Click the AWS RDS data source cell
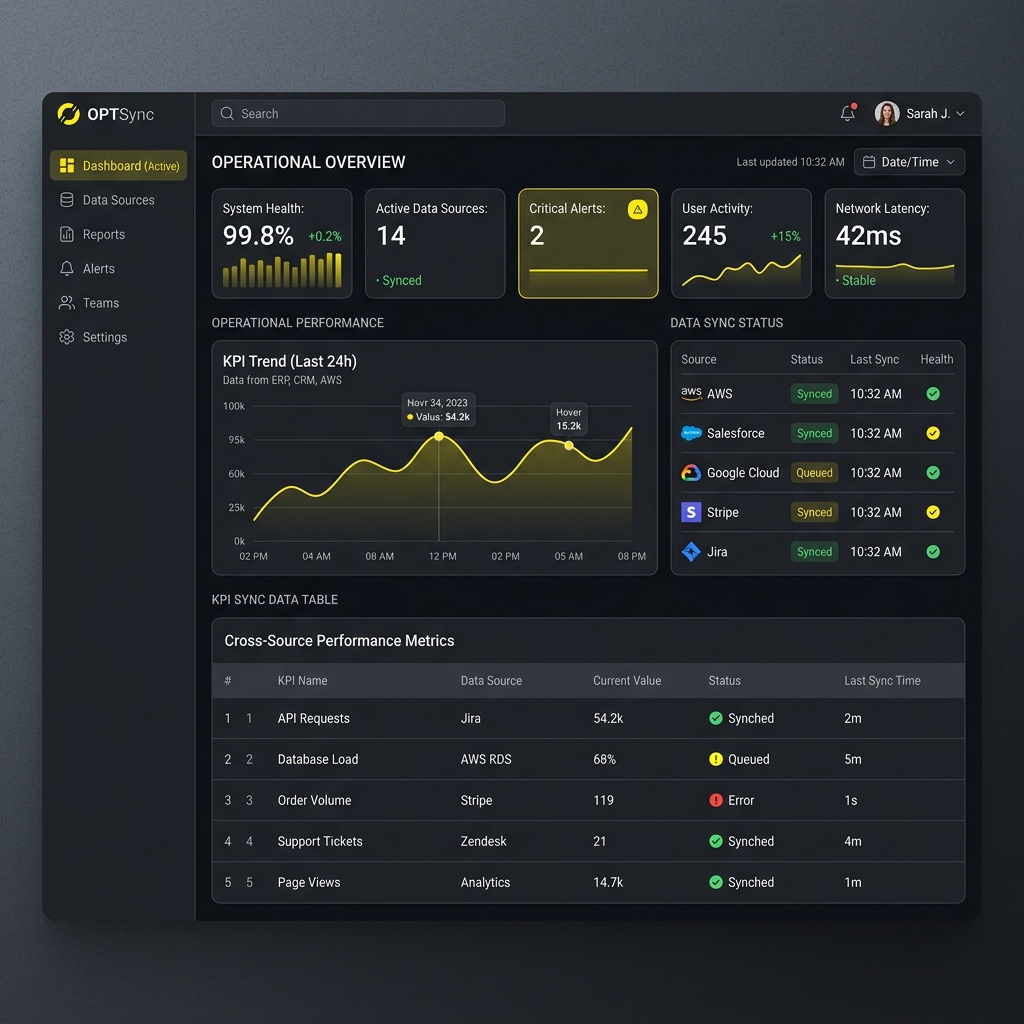Screen dimensions: 1024x1024 486,760
